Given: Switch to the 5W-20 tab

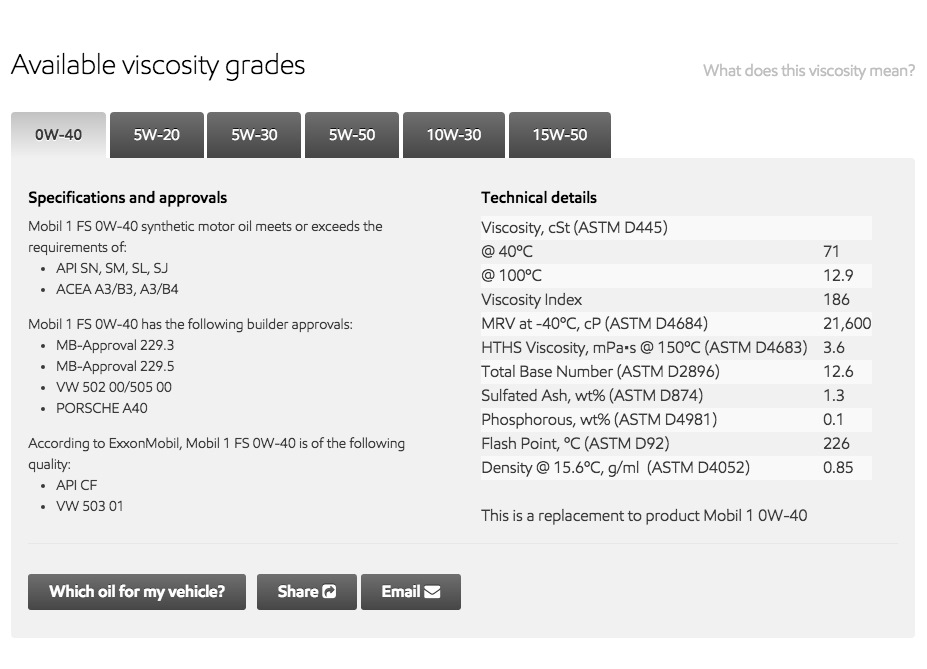Looking at the screenshot, I should pos(157,135).
